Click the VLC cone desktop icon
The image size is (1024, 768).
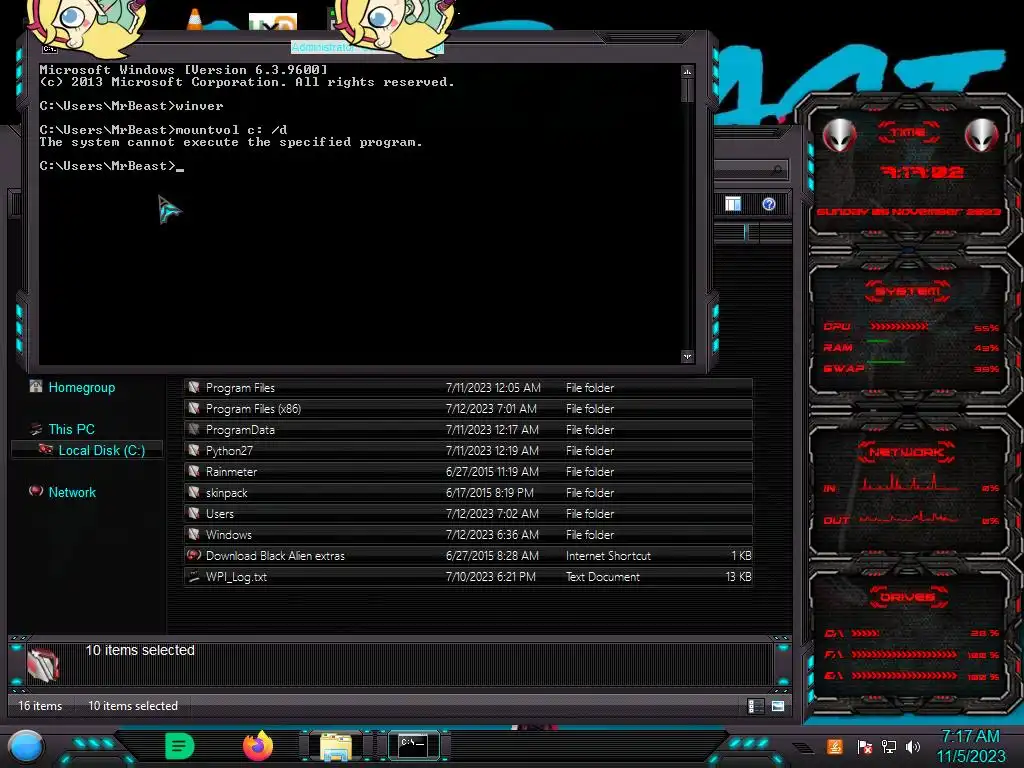[x=194, y=19]
